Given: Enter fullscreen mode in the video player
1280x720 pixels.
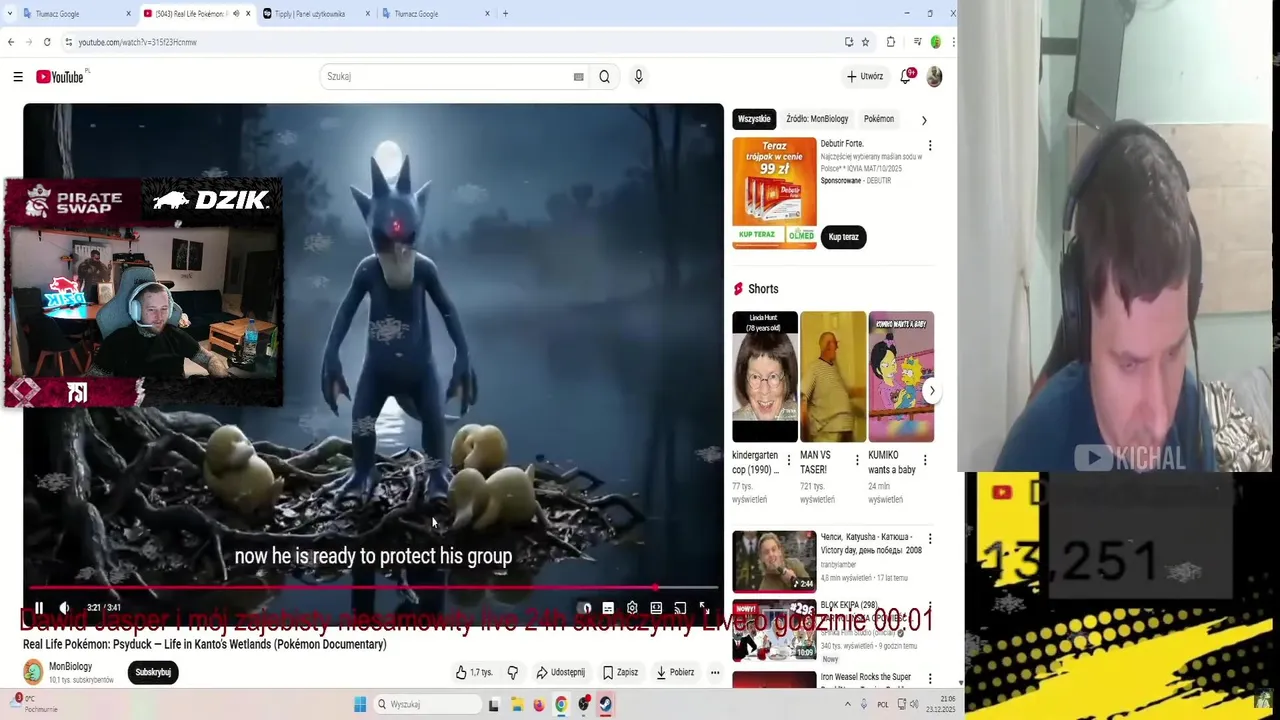Looking at the screenshot, I should pyautogui.click(x=704, y=608).
